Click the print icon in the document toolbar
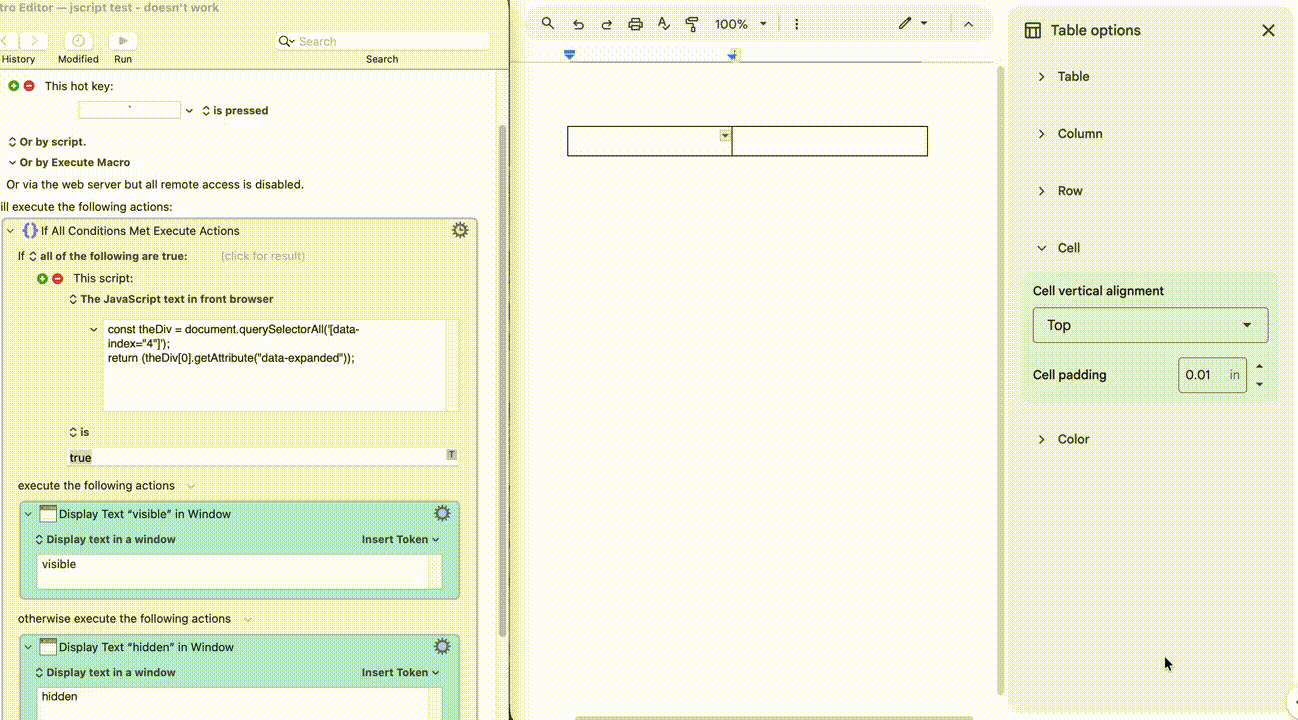1298x720 pixels. pos(635,24)
